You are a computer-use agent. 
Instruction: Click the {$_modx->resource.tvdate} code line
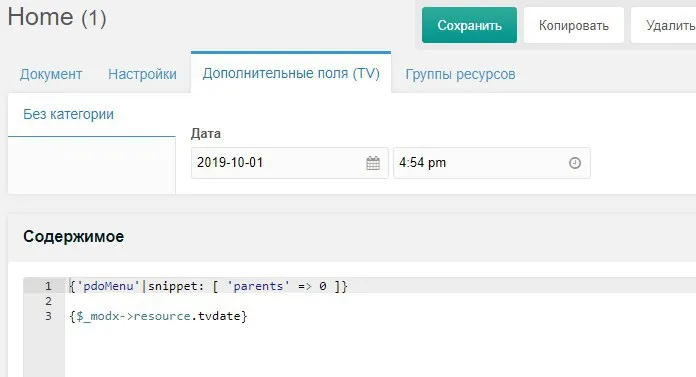coord(158,316)
